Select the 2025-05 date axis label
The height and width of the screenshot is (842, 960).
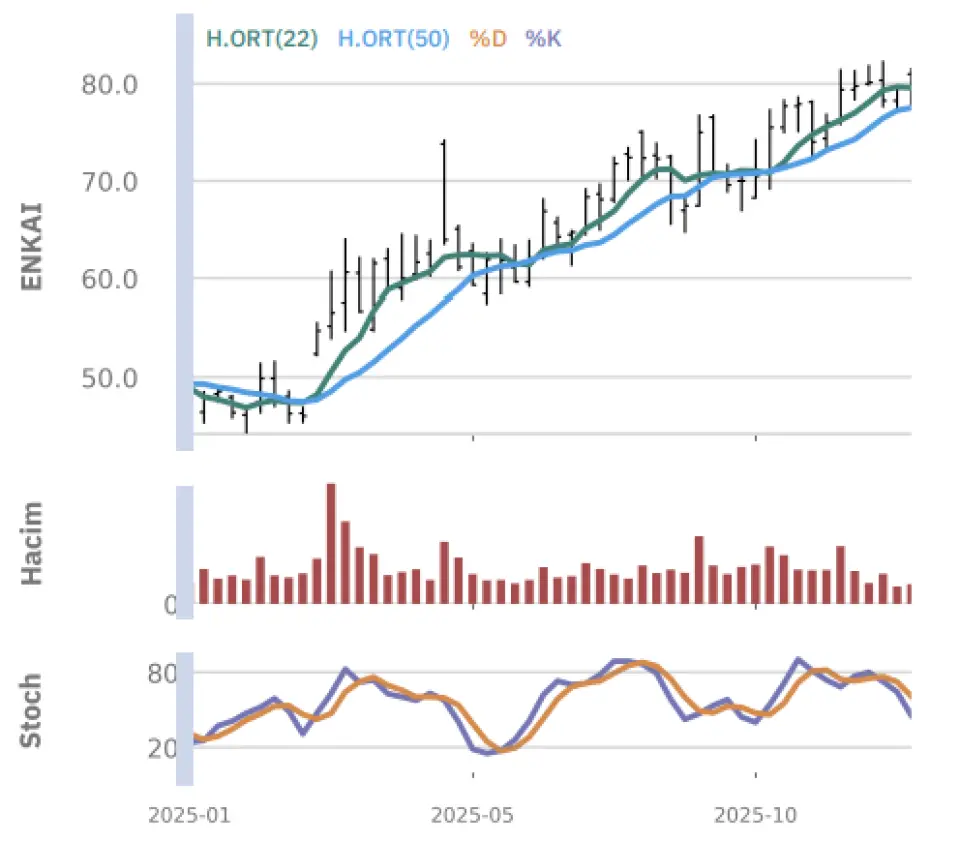(472, 815)
